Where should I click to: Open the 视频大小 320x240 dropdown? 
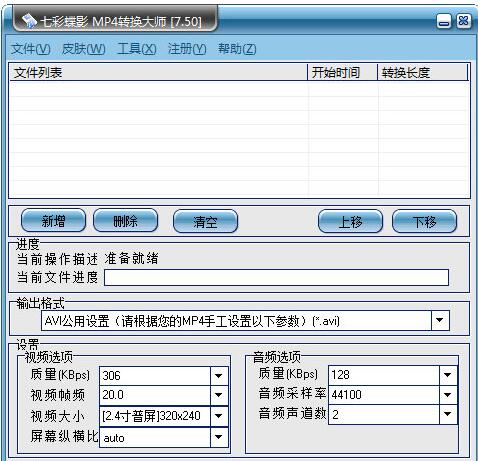pyautogui.click(x=219, y=416)
